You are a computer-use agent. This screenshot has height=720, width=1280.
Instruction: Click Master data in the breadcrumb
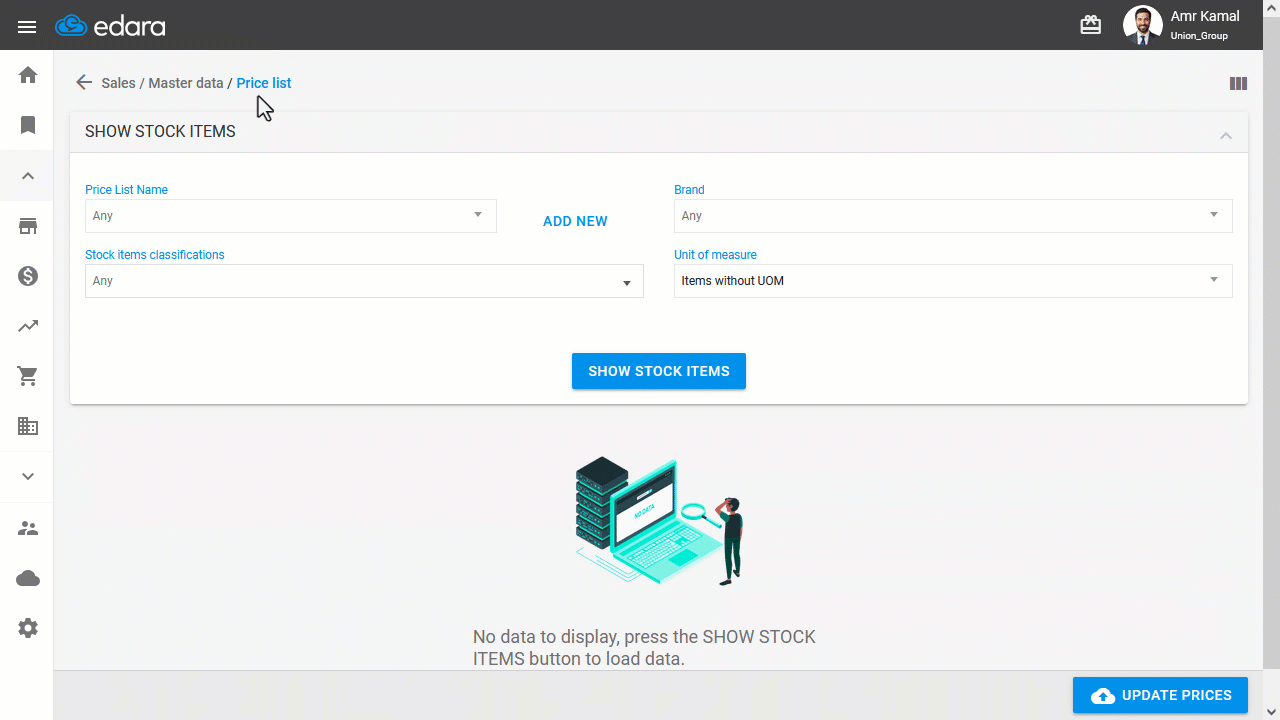pos(186,83)
